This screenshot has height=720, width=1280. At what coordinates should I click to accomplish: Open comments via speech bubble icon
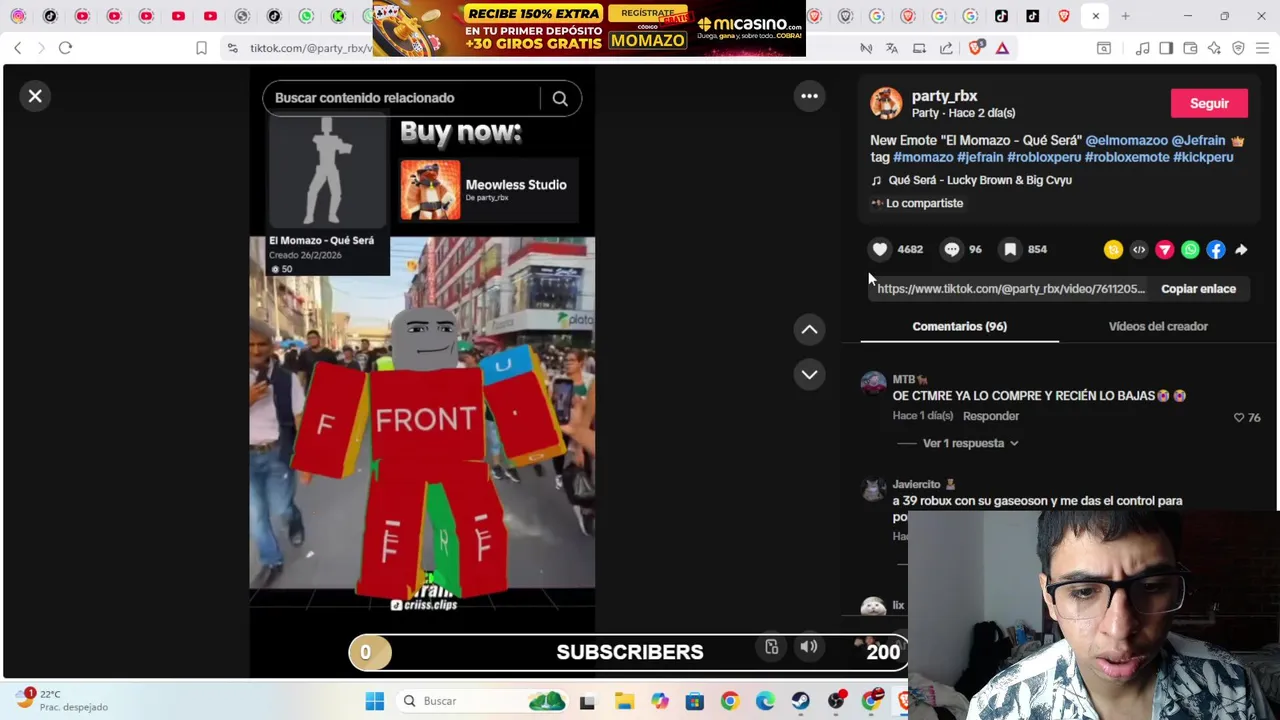pyautogui.click(x=952, y=249)
